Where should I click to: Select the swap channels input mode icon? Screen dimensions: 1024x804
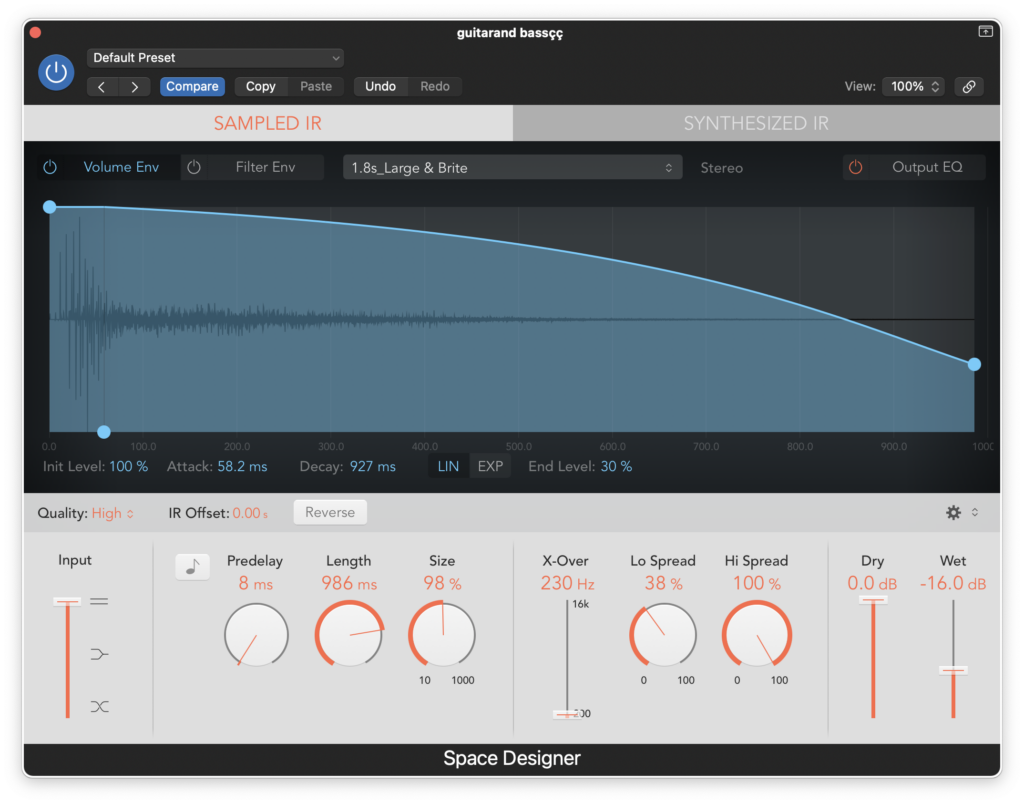[x=99, y=706]
